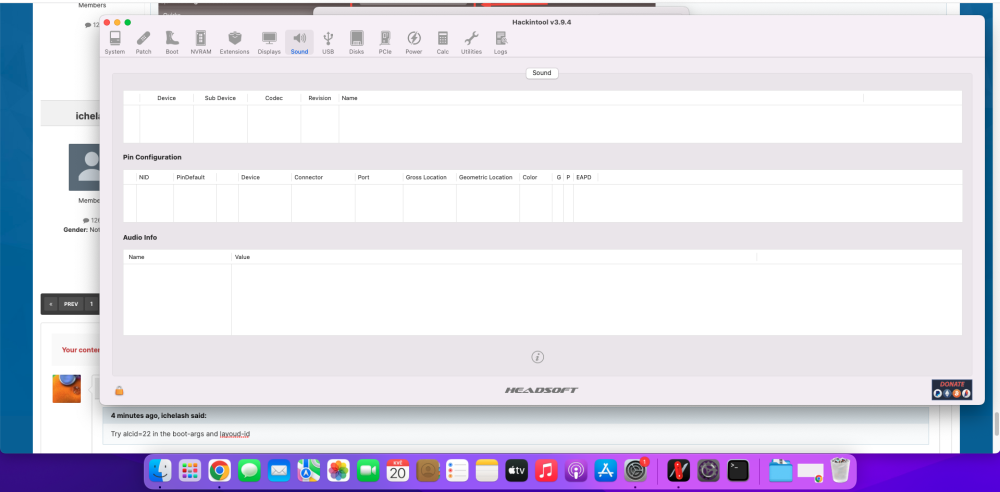Screen dimensions: 1000x492
Task: Select the Sound toolbar icon
Action: pos(299,42)
